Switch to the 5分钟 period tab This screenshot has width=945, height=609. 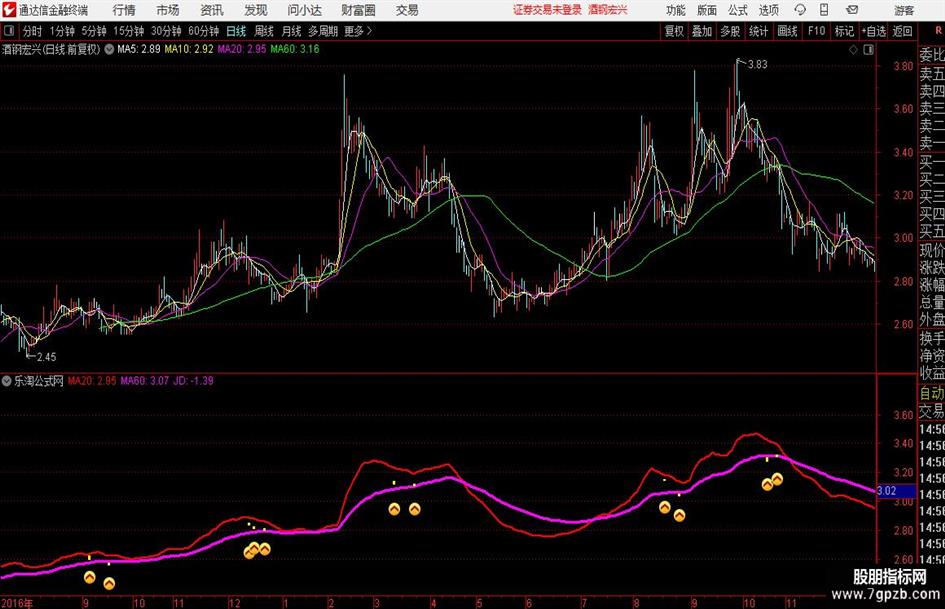[93, 31]
